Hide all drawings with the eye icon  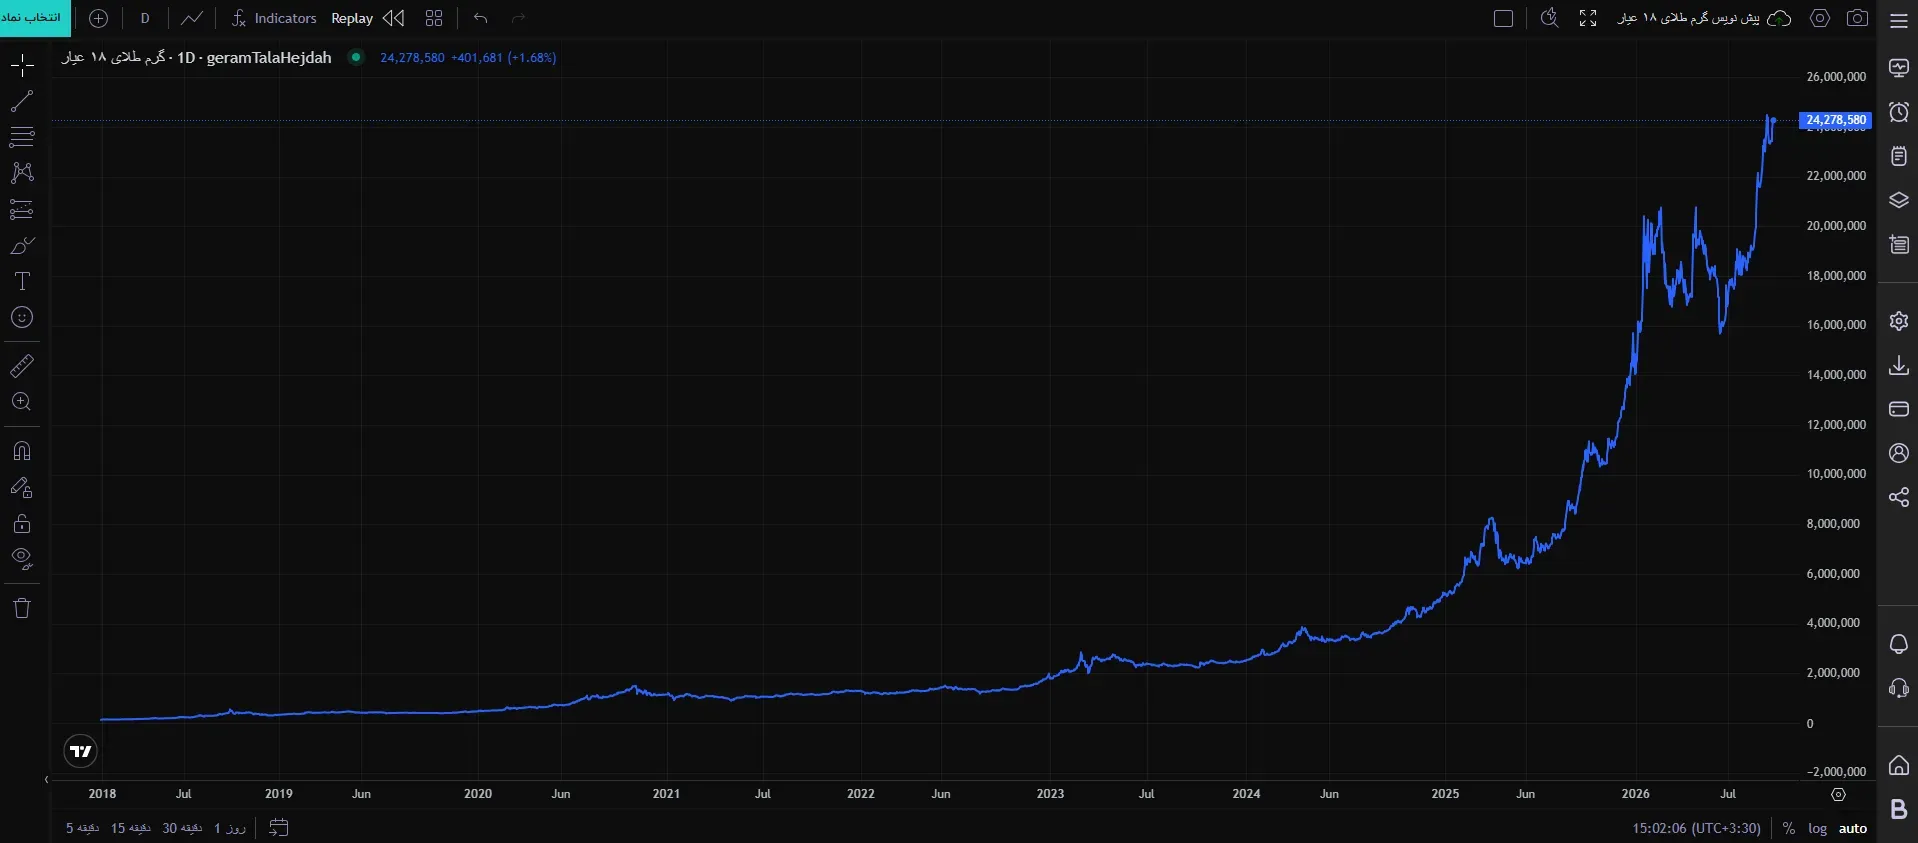(x=22, y=558)
